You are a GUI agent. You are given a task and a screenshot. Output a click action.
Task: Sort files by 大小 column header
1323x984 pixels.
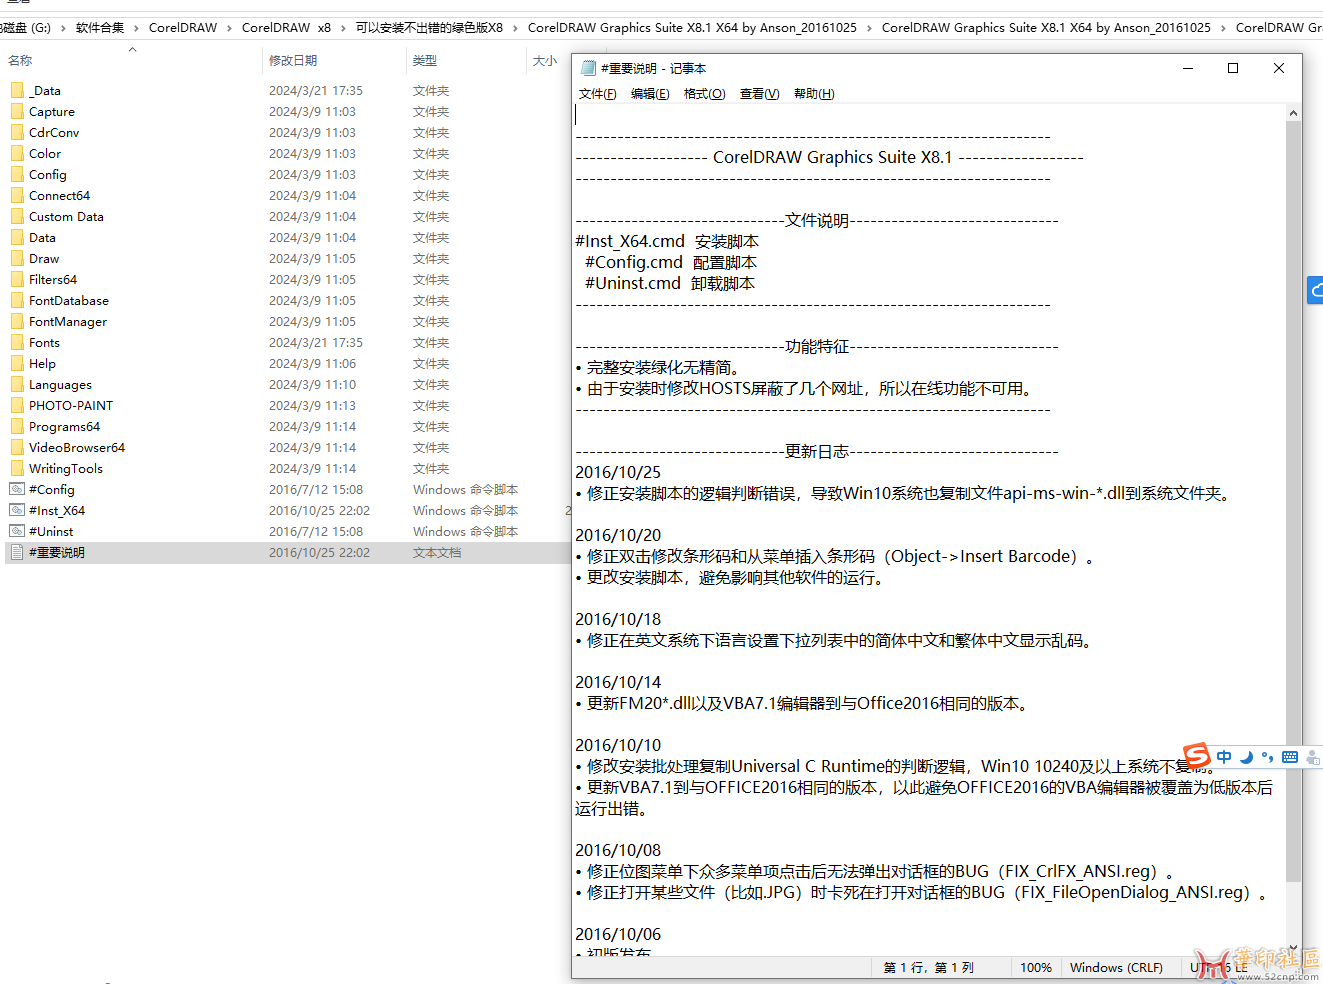point(547,61)
